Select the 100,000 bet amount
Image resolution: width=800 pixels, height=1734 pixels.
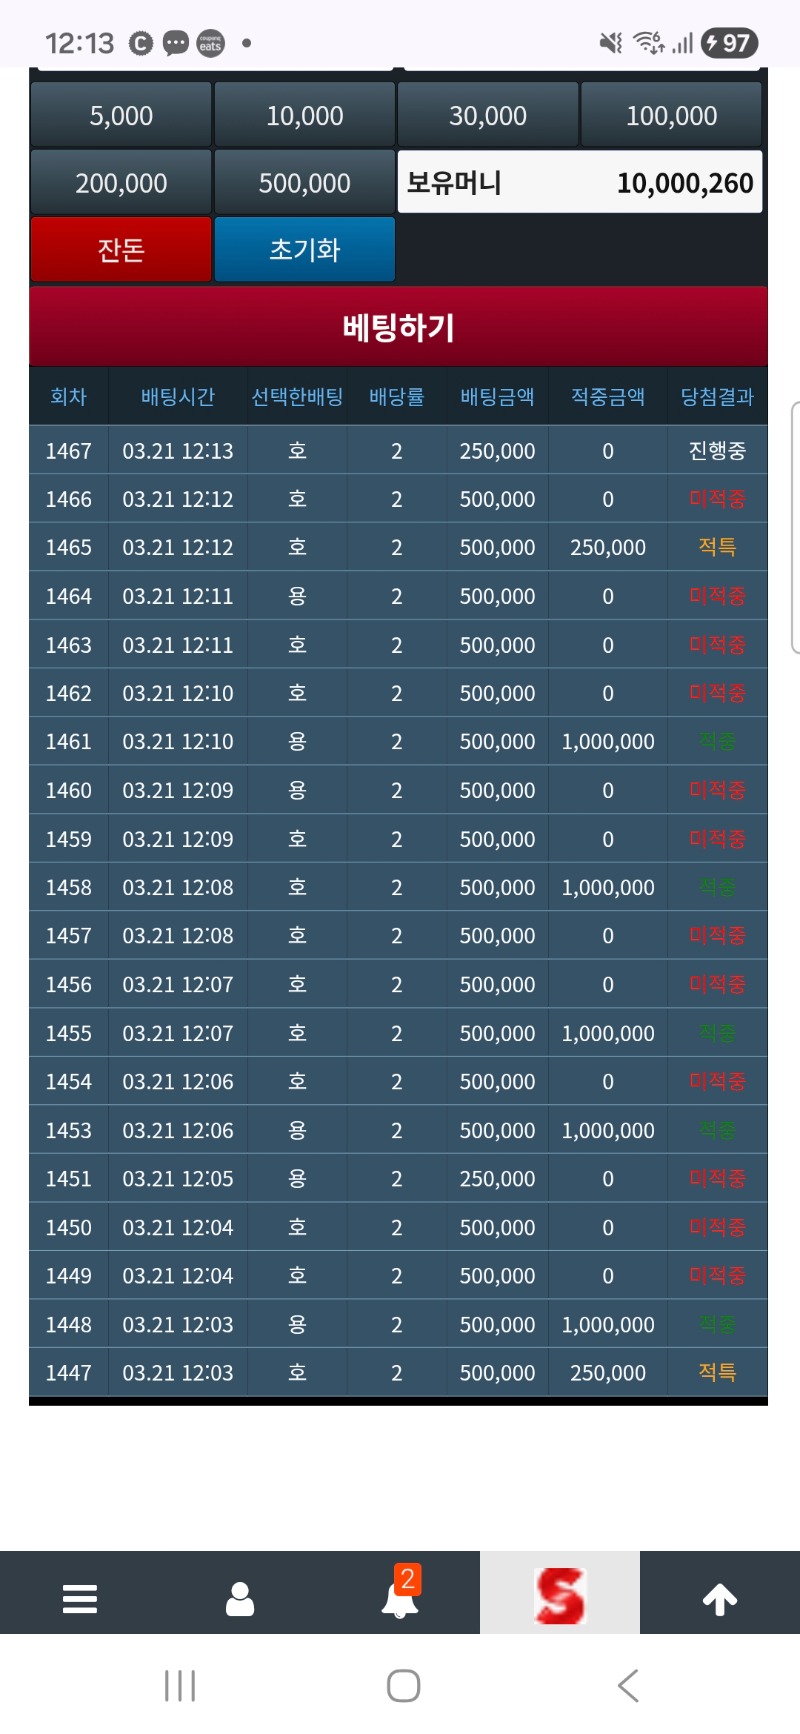(671, 116)
